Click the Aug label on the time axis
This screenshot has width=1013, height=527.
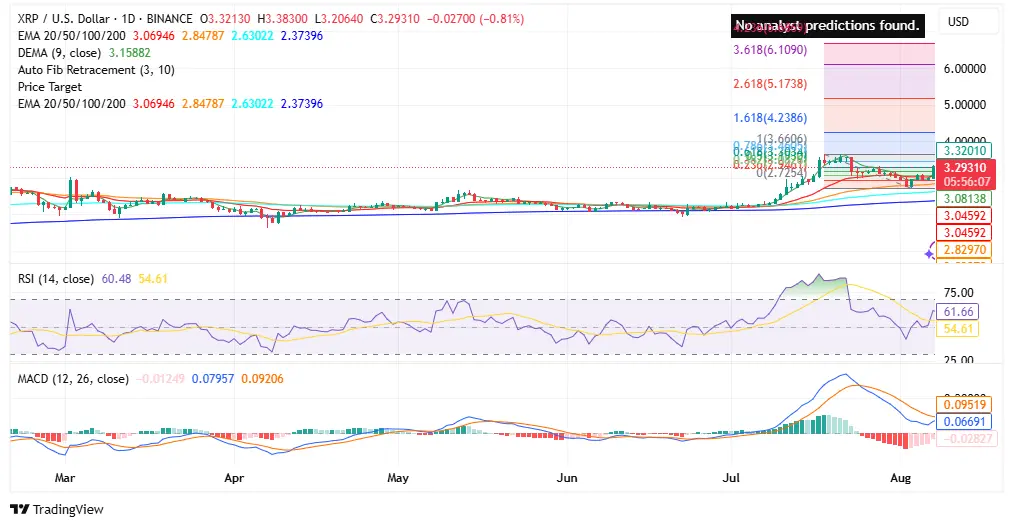[x=901, y=478]
